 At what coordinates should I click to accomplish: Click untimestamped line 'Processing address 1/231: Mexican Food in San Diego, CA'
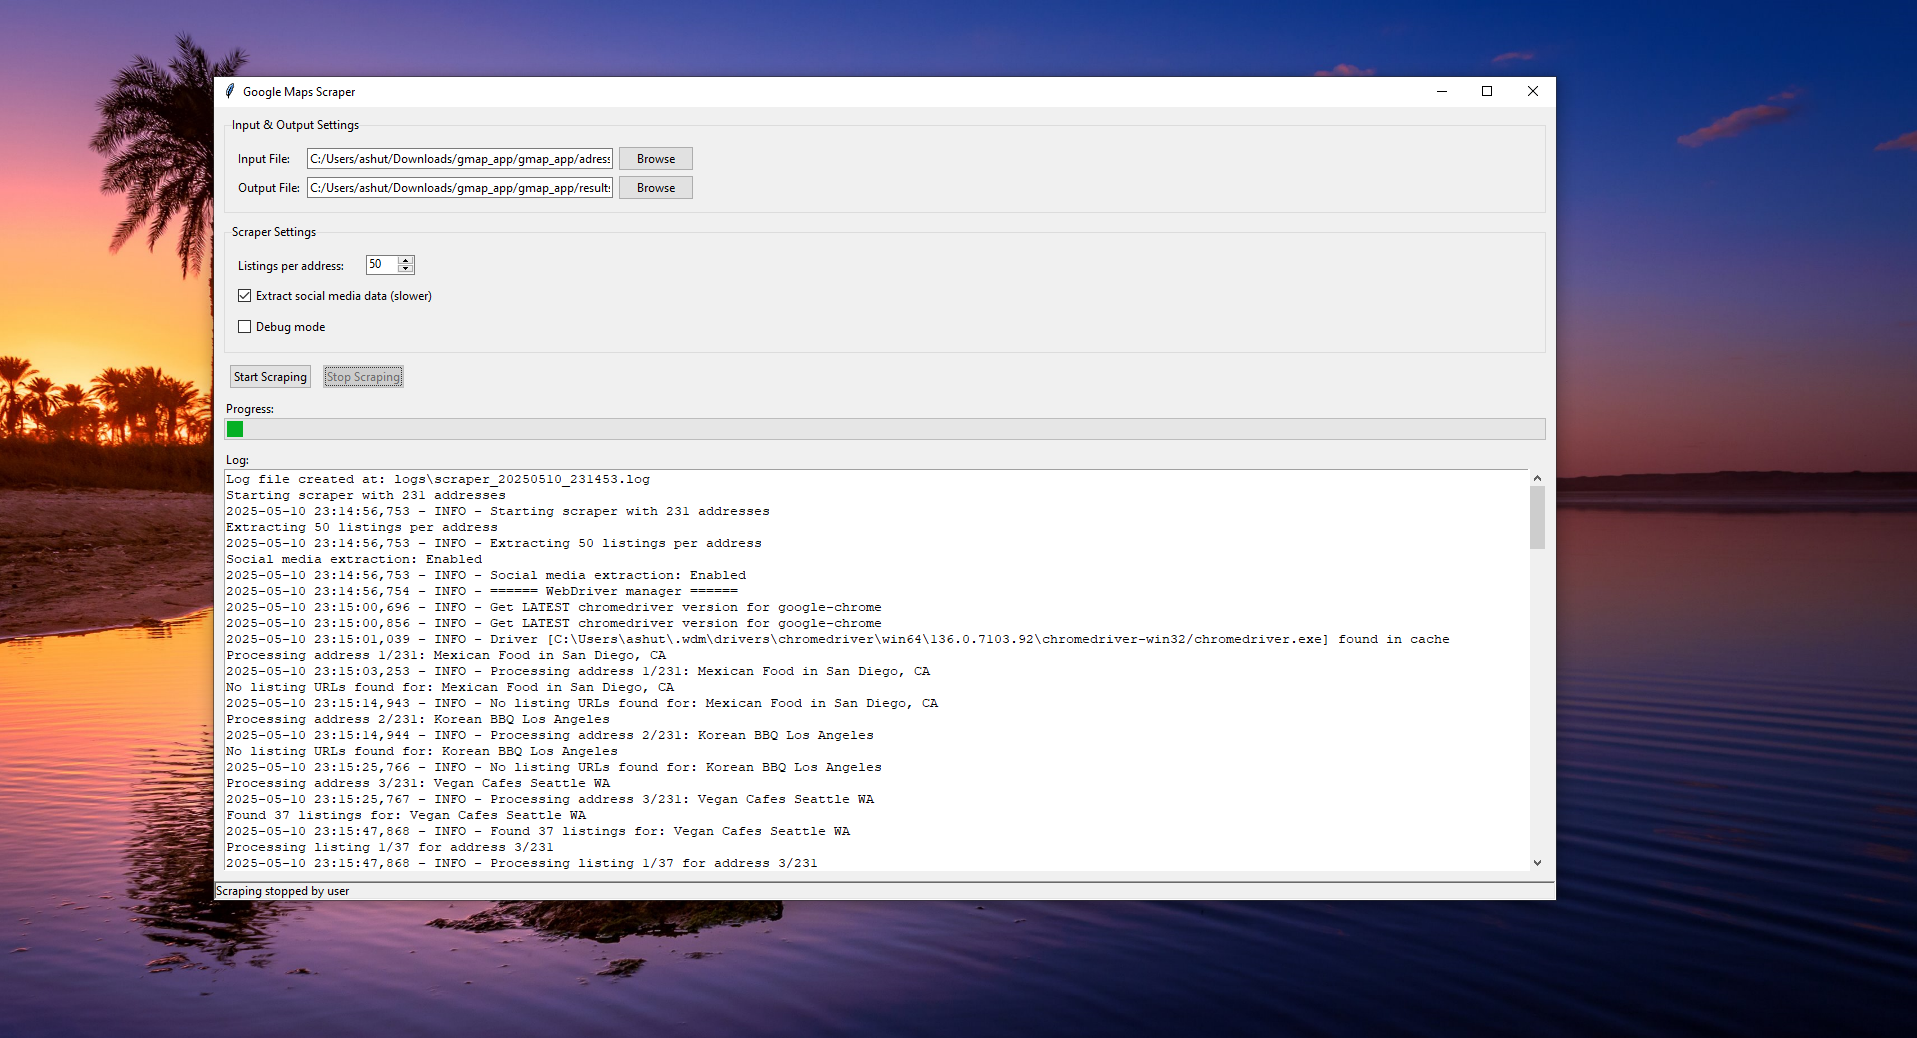pos(446,656)
